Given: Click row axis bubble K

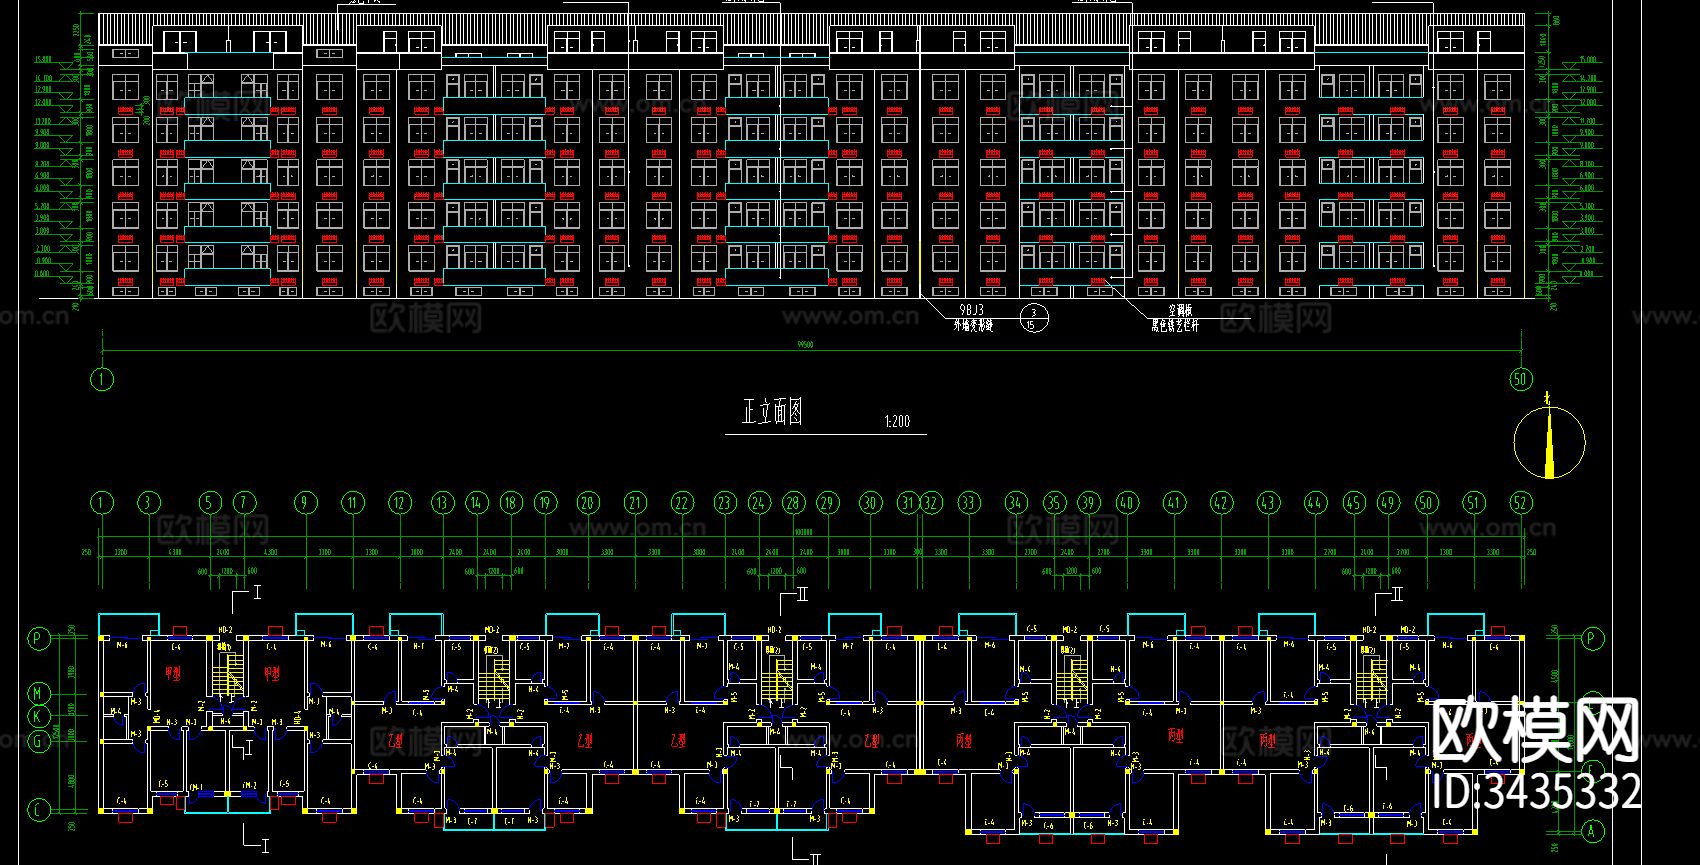Looking at the screenshot, I should 38,716.
